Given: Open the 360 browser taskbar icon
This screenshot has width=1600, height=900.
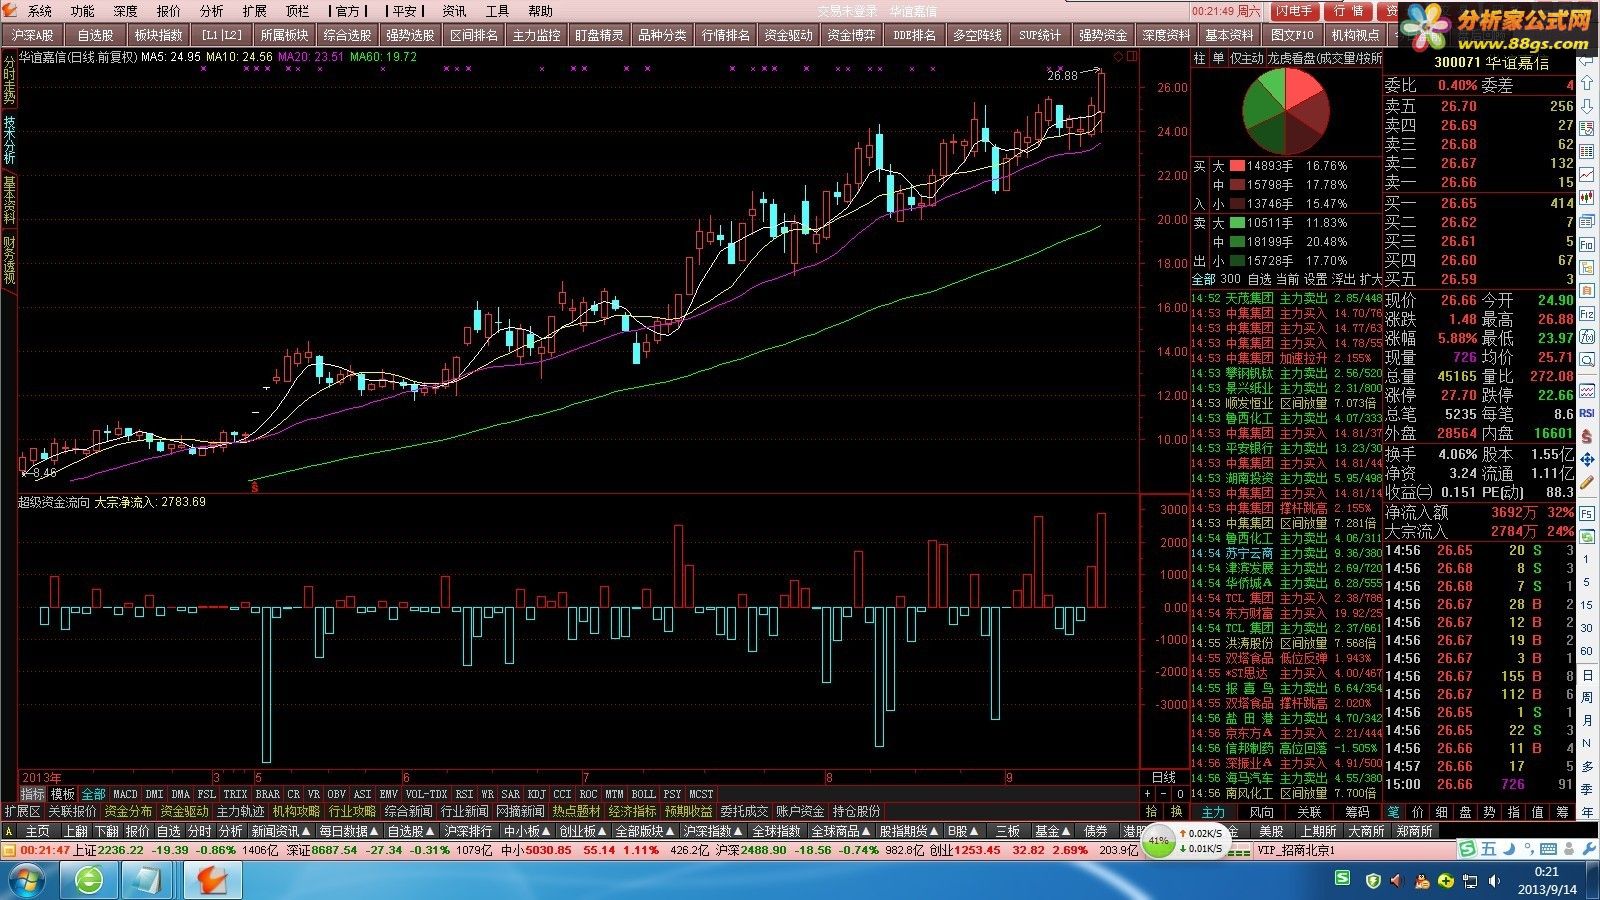Looking at the screenshot, I should (90, 880).
